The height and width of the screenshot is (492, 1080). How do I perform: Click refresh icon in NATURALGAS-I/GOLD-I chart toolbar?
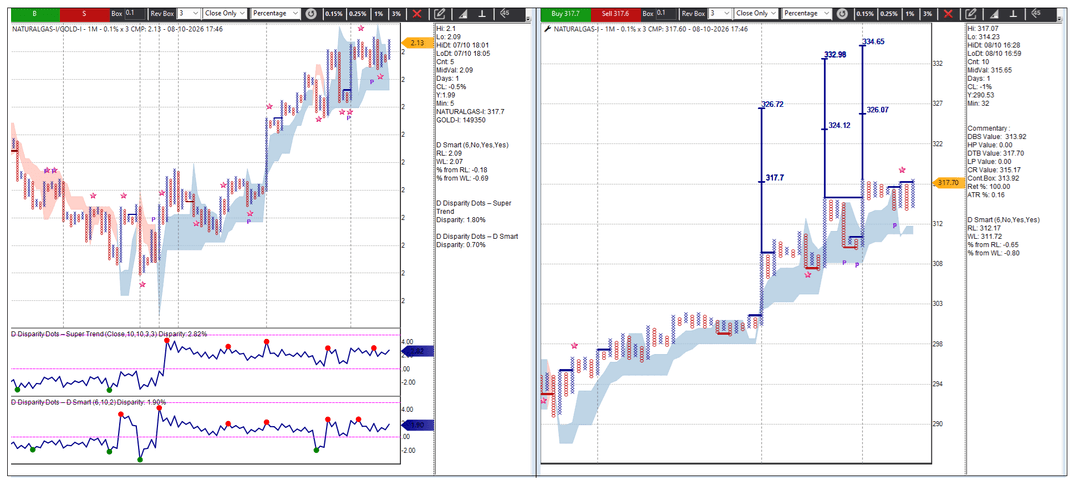click(x=311, y=13)
